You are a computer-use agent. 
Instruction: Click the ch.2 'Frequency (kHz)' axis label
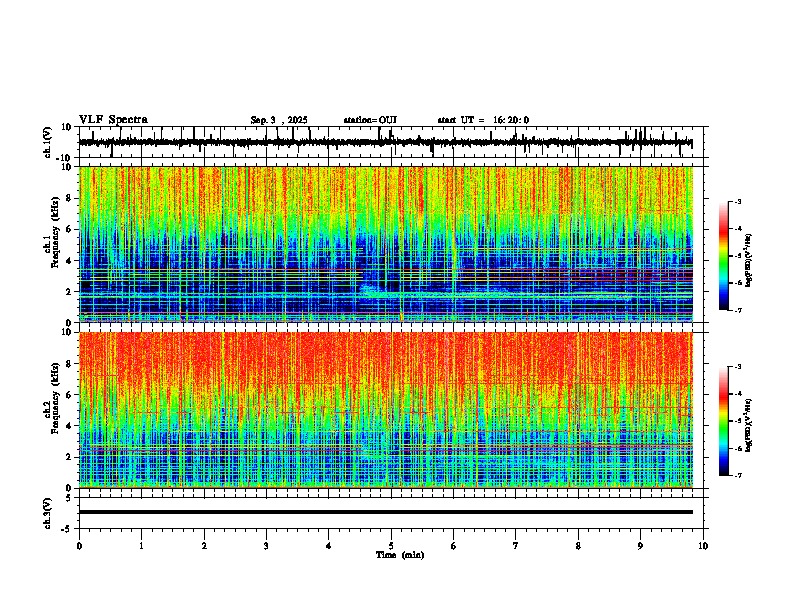[x=55, y=398]
